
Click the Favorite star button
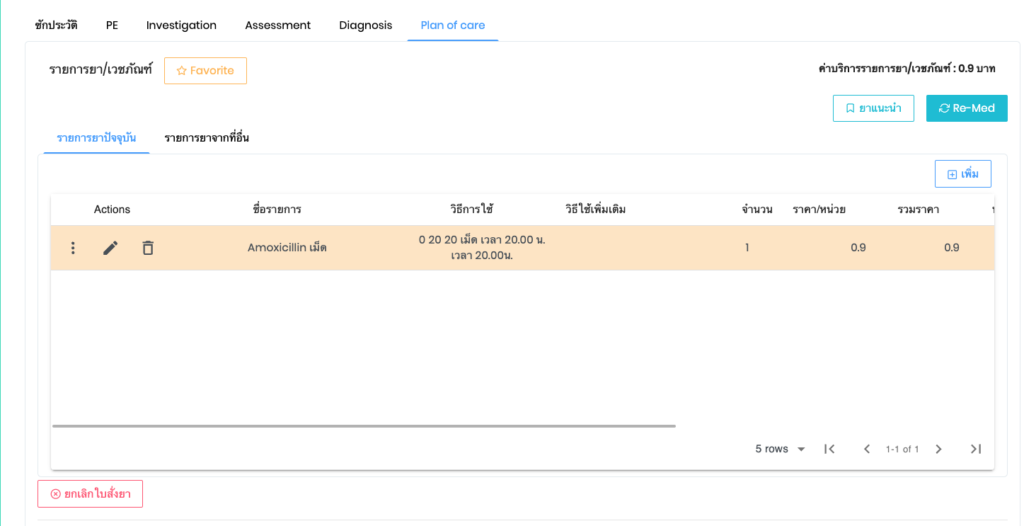click(205, 71)
